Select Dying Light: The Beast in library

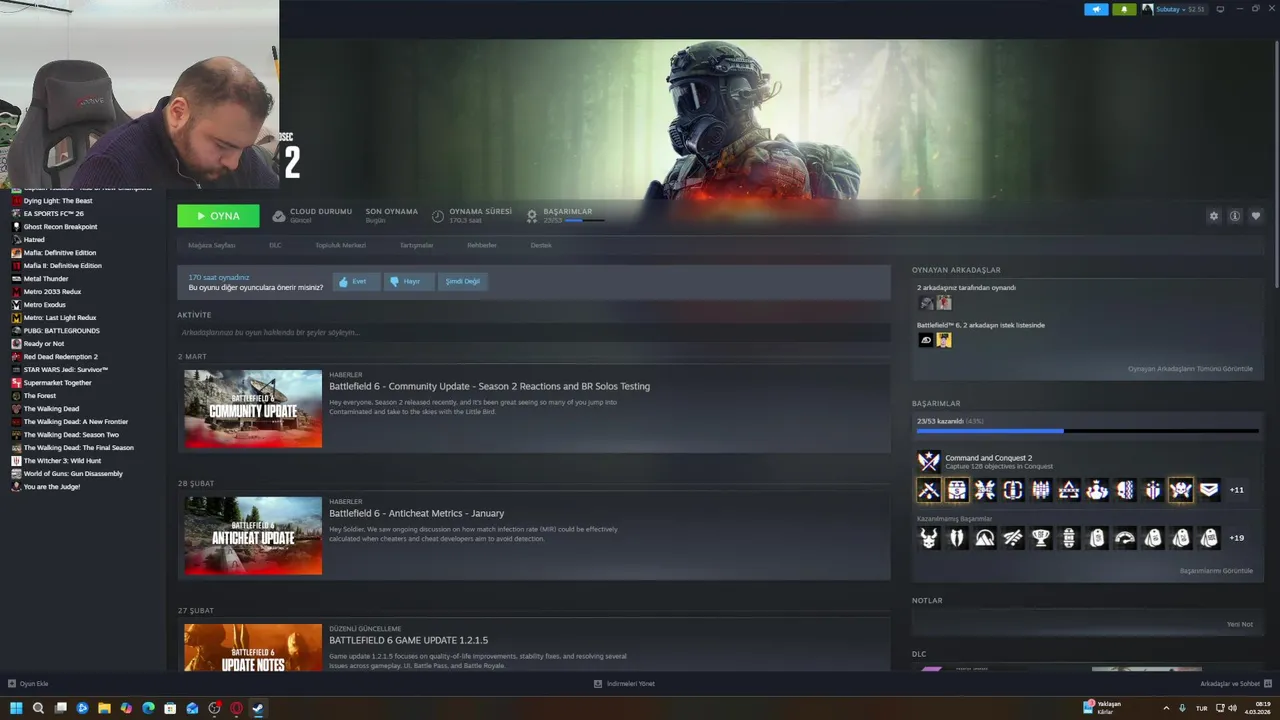tap(58, 201)
